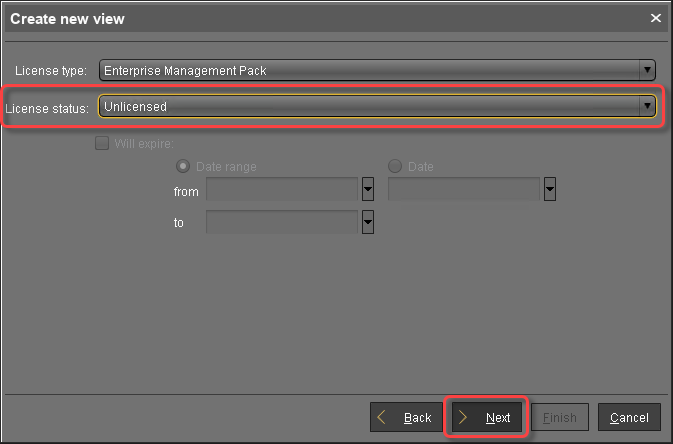Viewport: 673px width, 444px height.
Task: Open the License type combo box
Action: [x=368, y=71]
